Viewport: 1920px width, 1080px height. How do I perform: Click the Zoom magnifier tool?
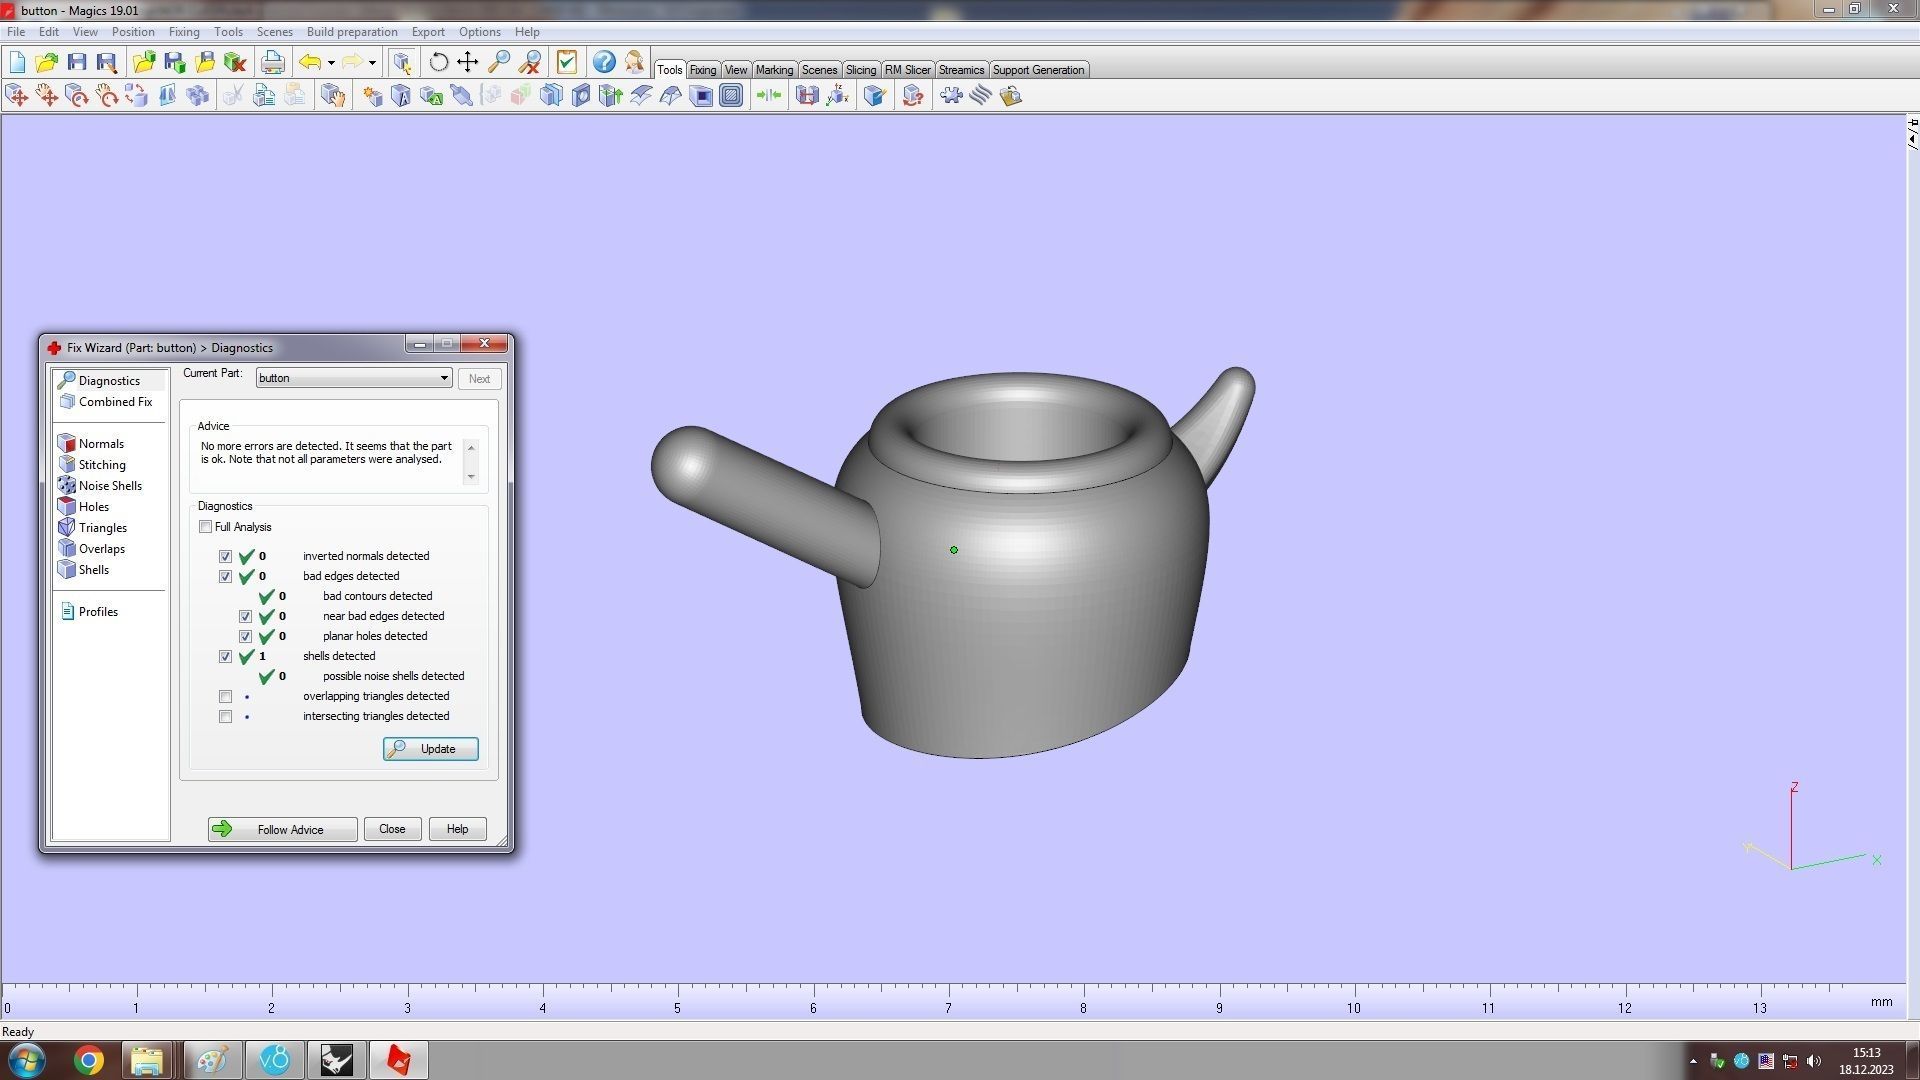499,62
